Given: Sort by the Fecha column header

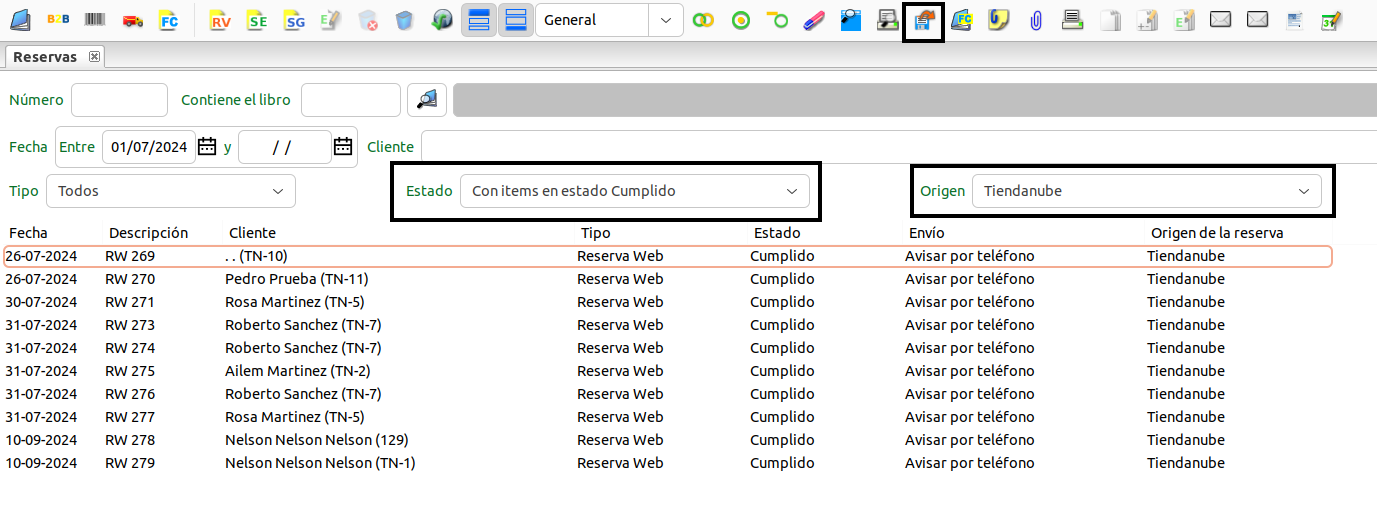Looking at the screenshot, I should click(28, 233).
